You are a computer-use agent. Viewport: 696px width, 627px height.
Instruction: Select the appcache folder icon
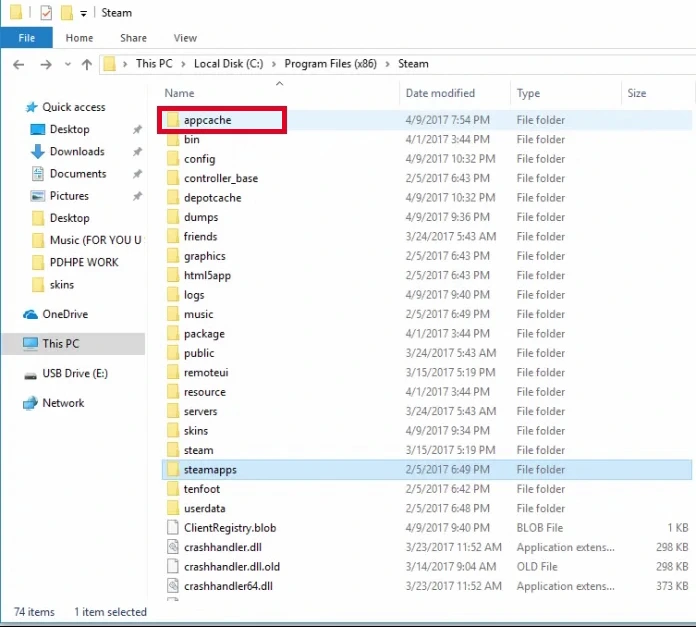(x=173, y=120)
